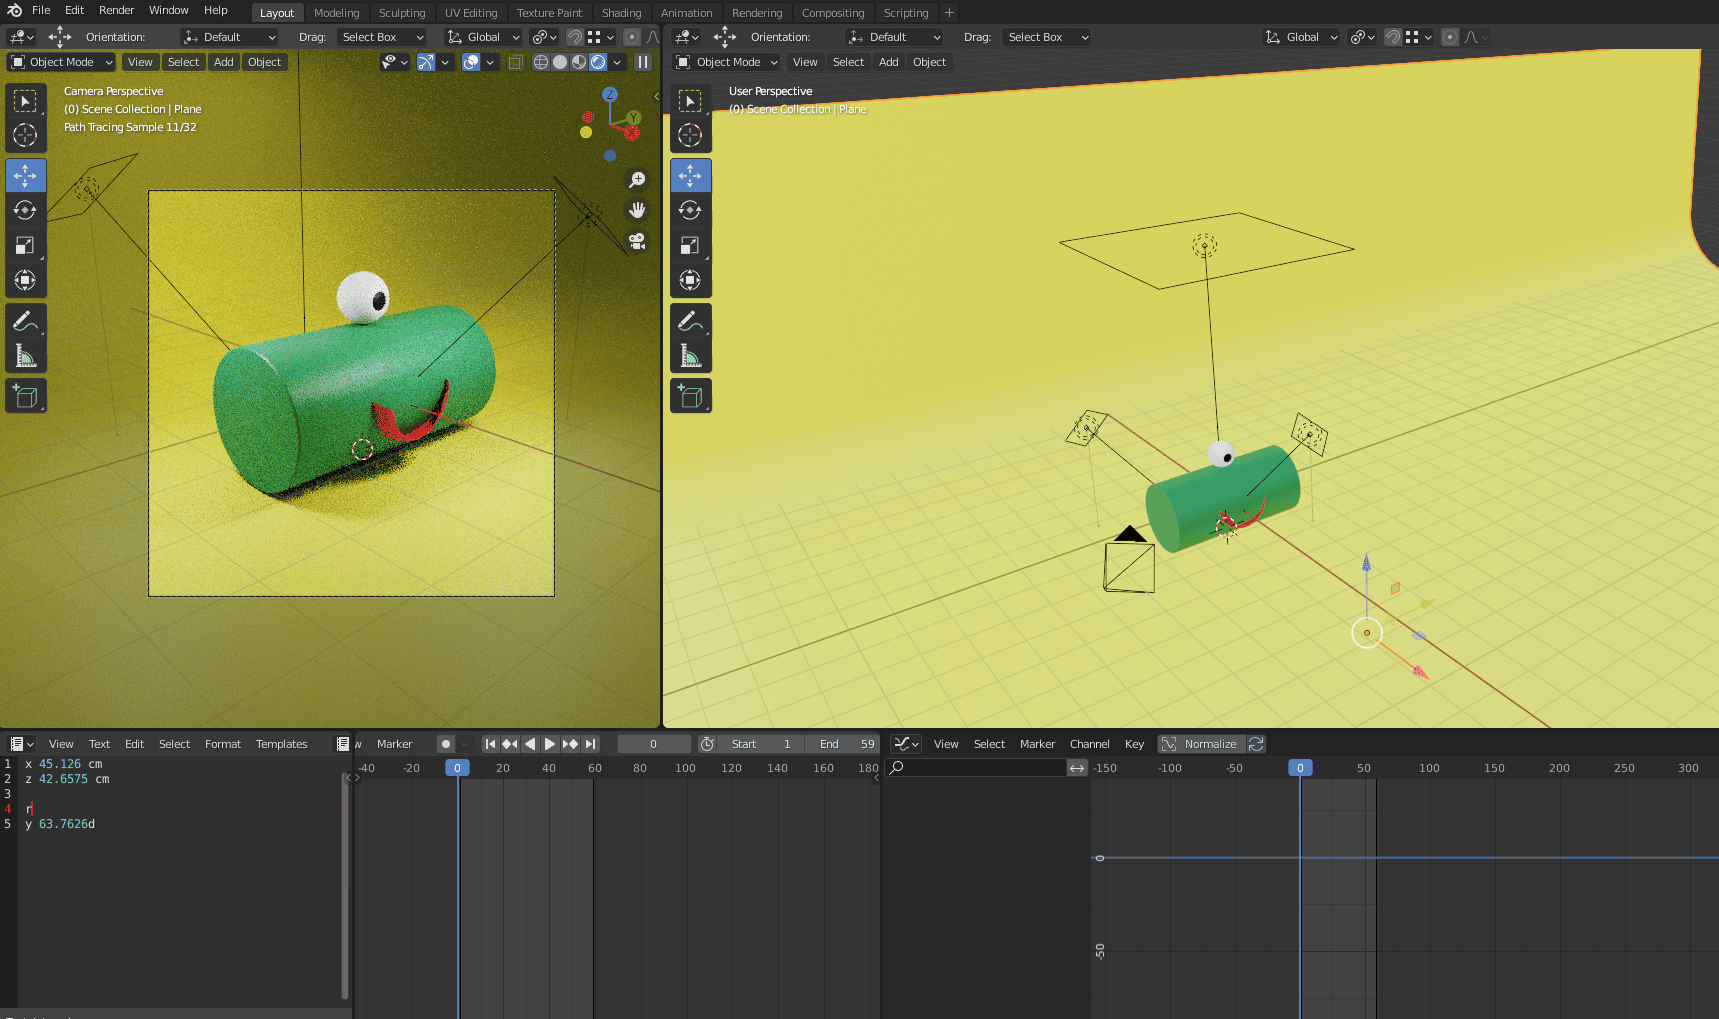Switch to the Shading workspace tab
The width and height of the screenshot is (1719, 1019).
click(621, 13)
